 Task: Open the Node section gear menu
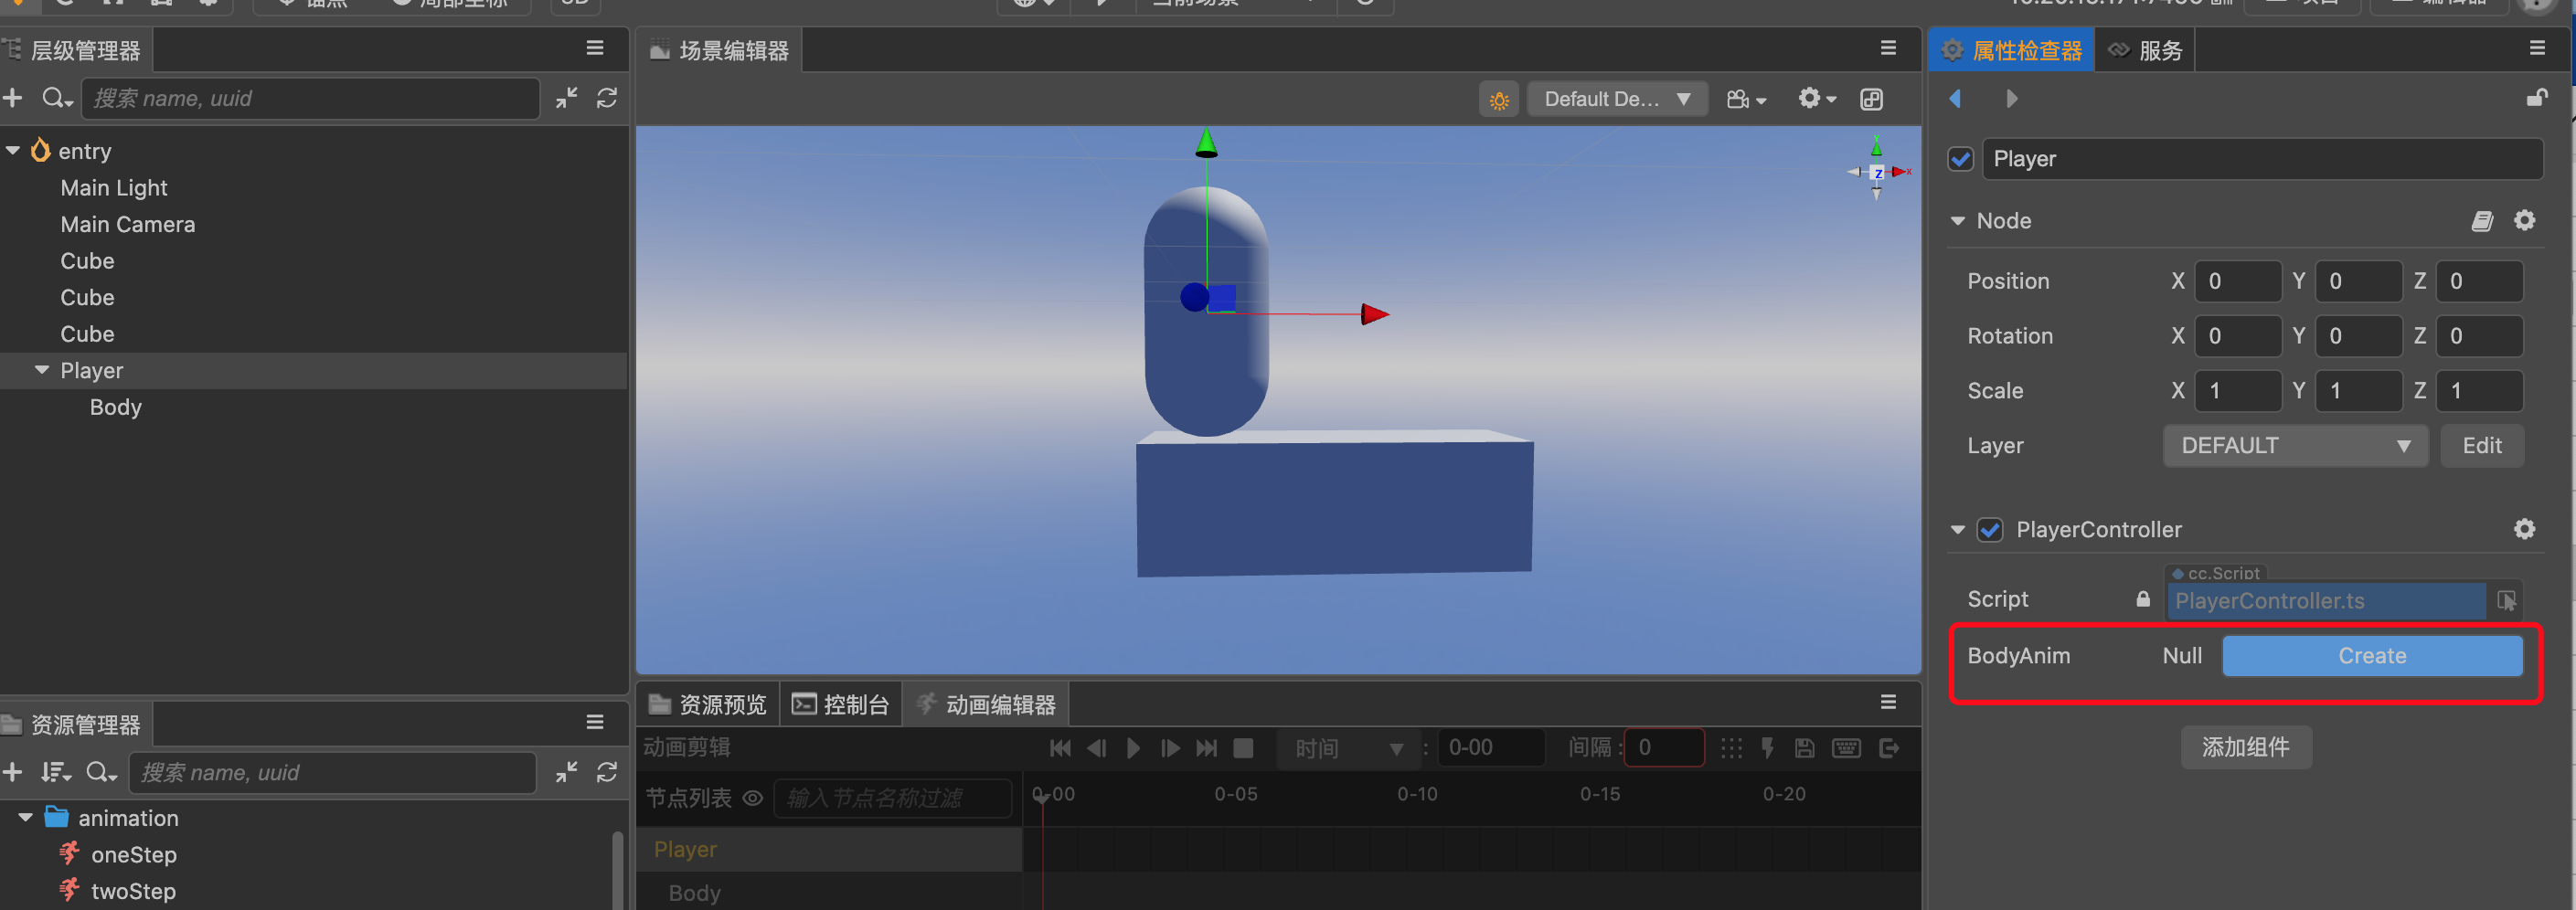coord(2524,220)
